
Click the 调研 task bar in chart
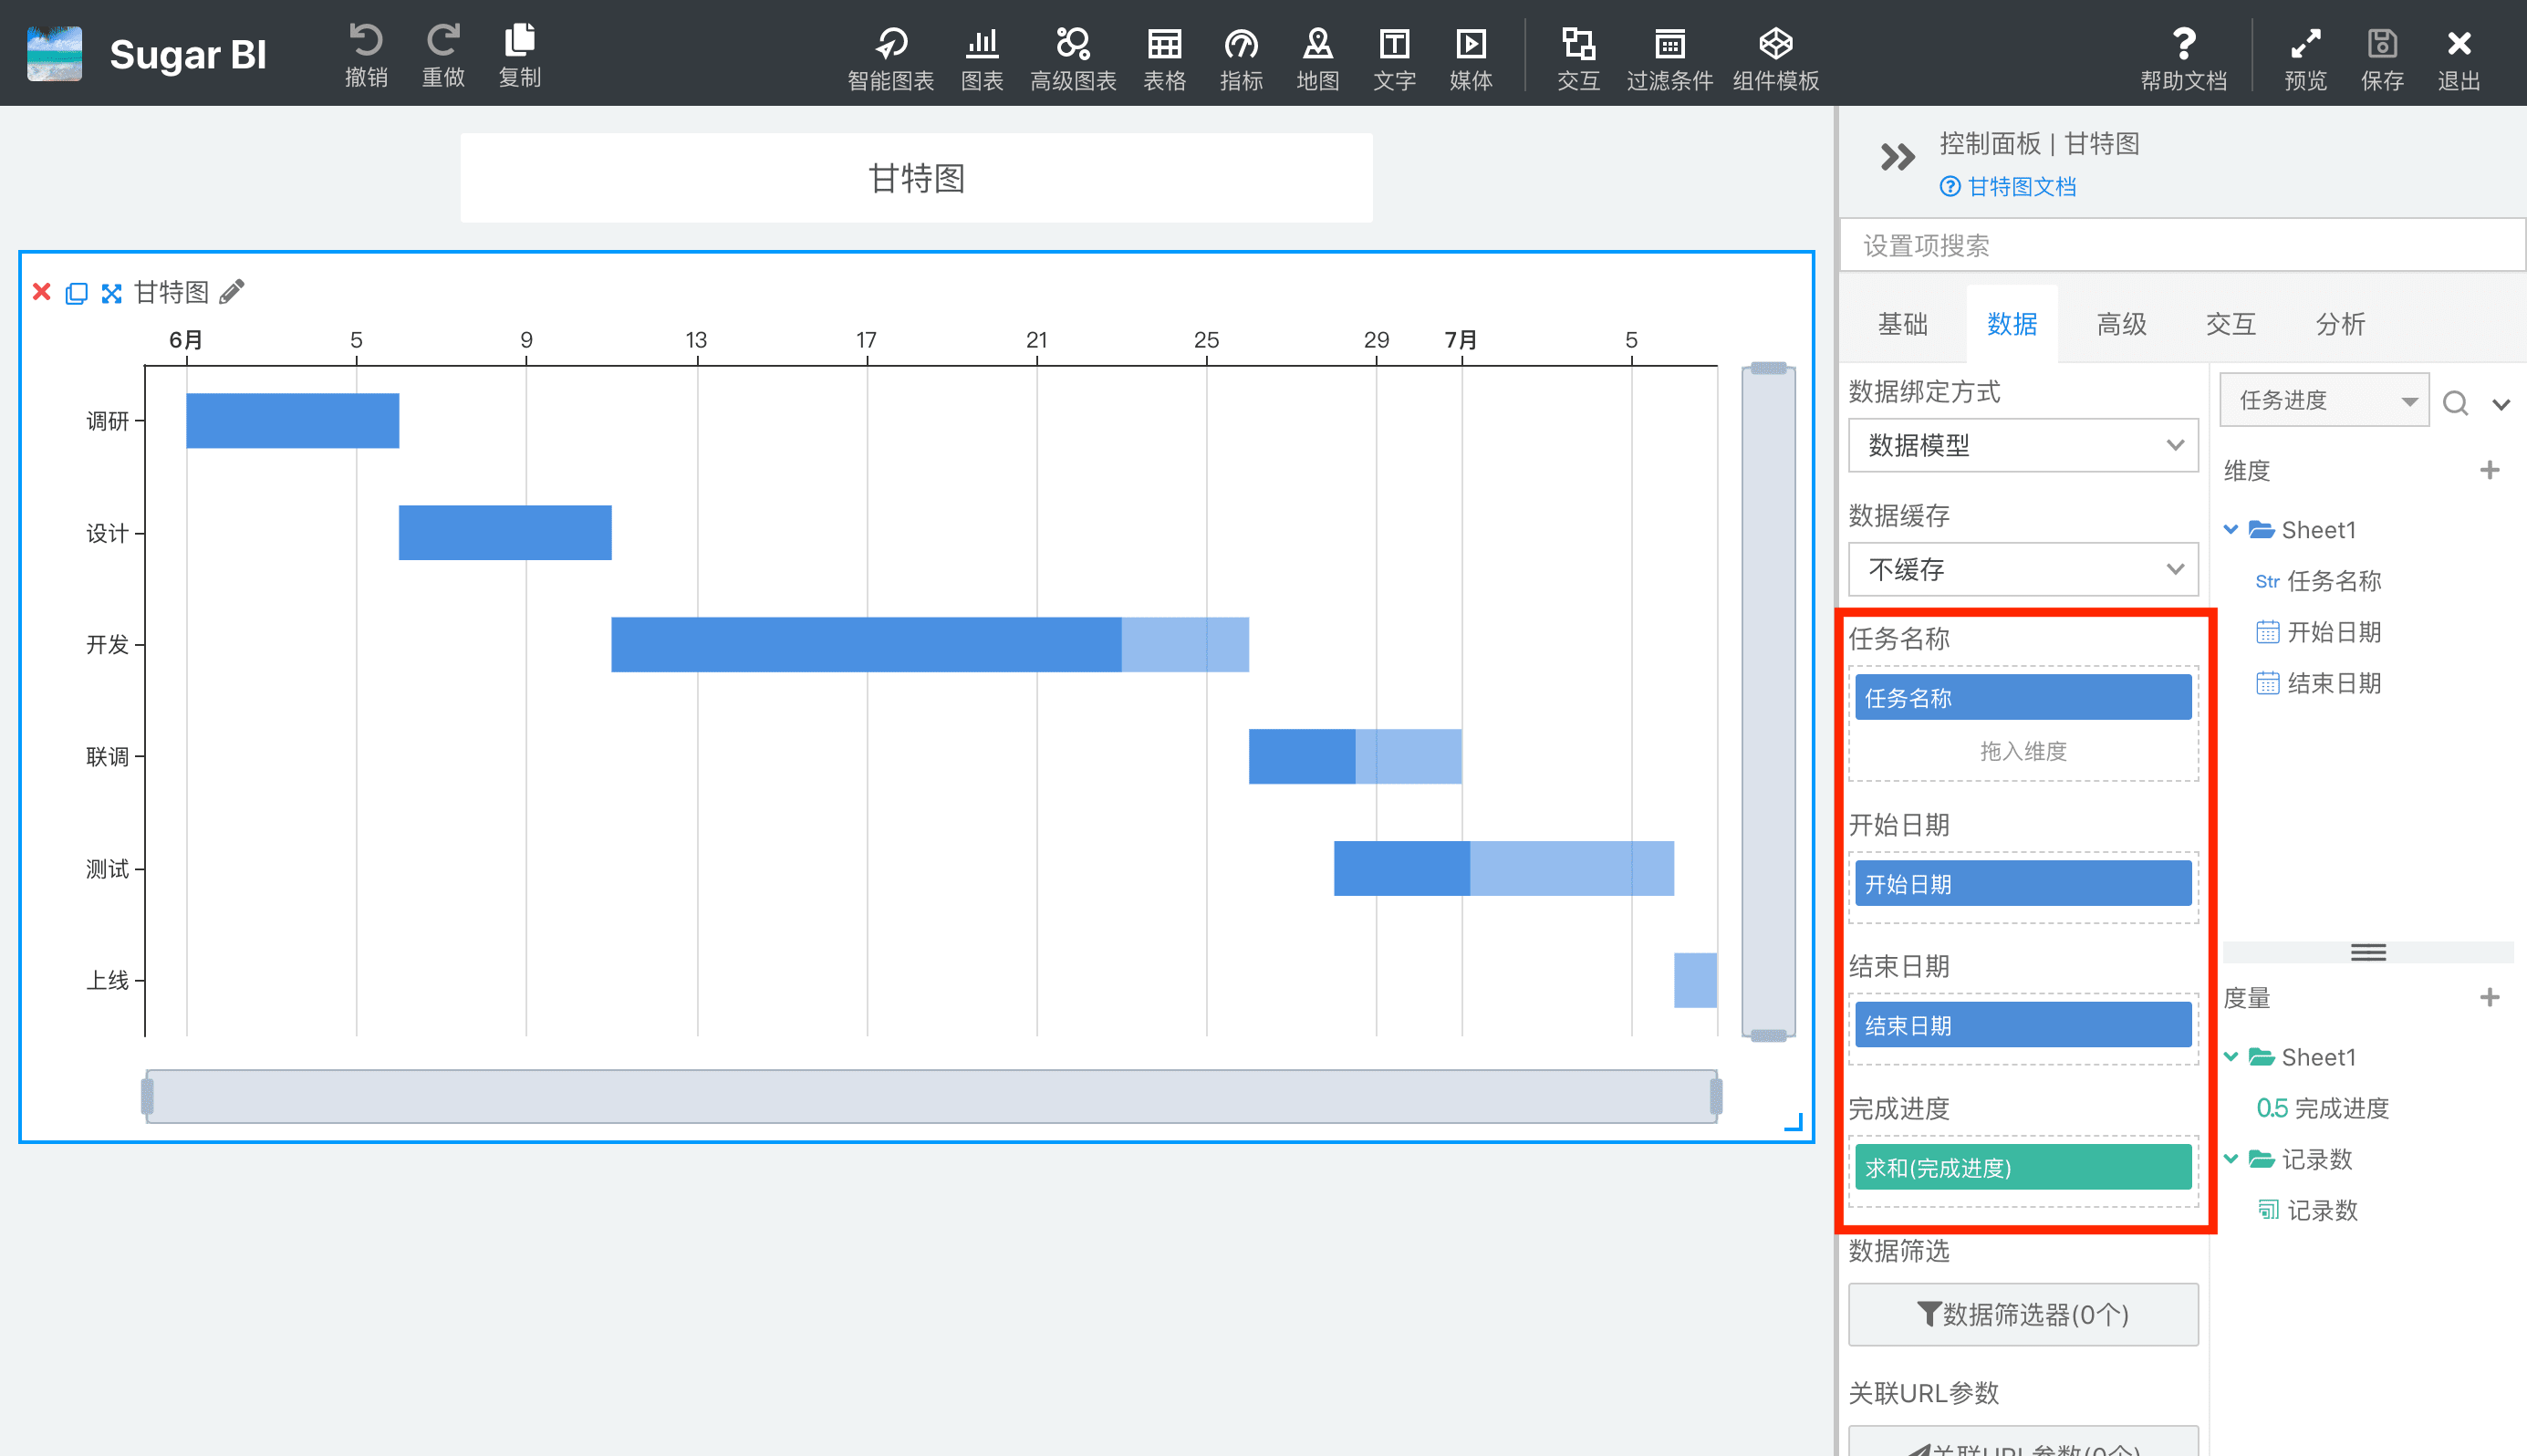coord(292,420)
